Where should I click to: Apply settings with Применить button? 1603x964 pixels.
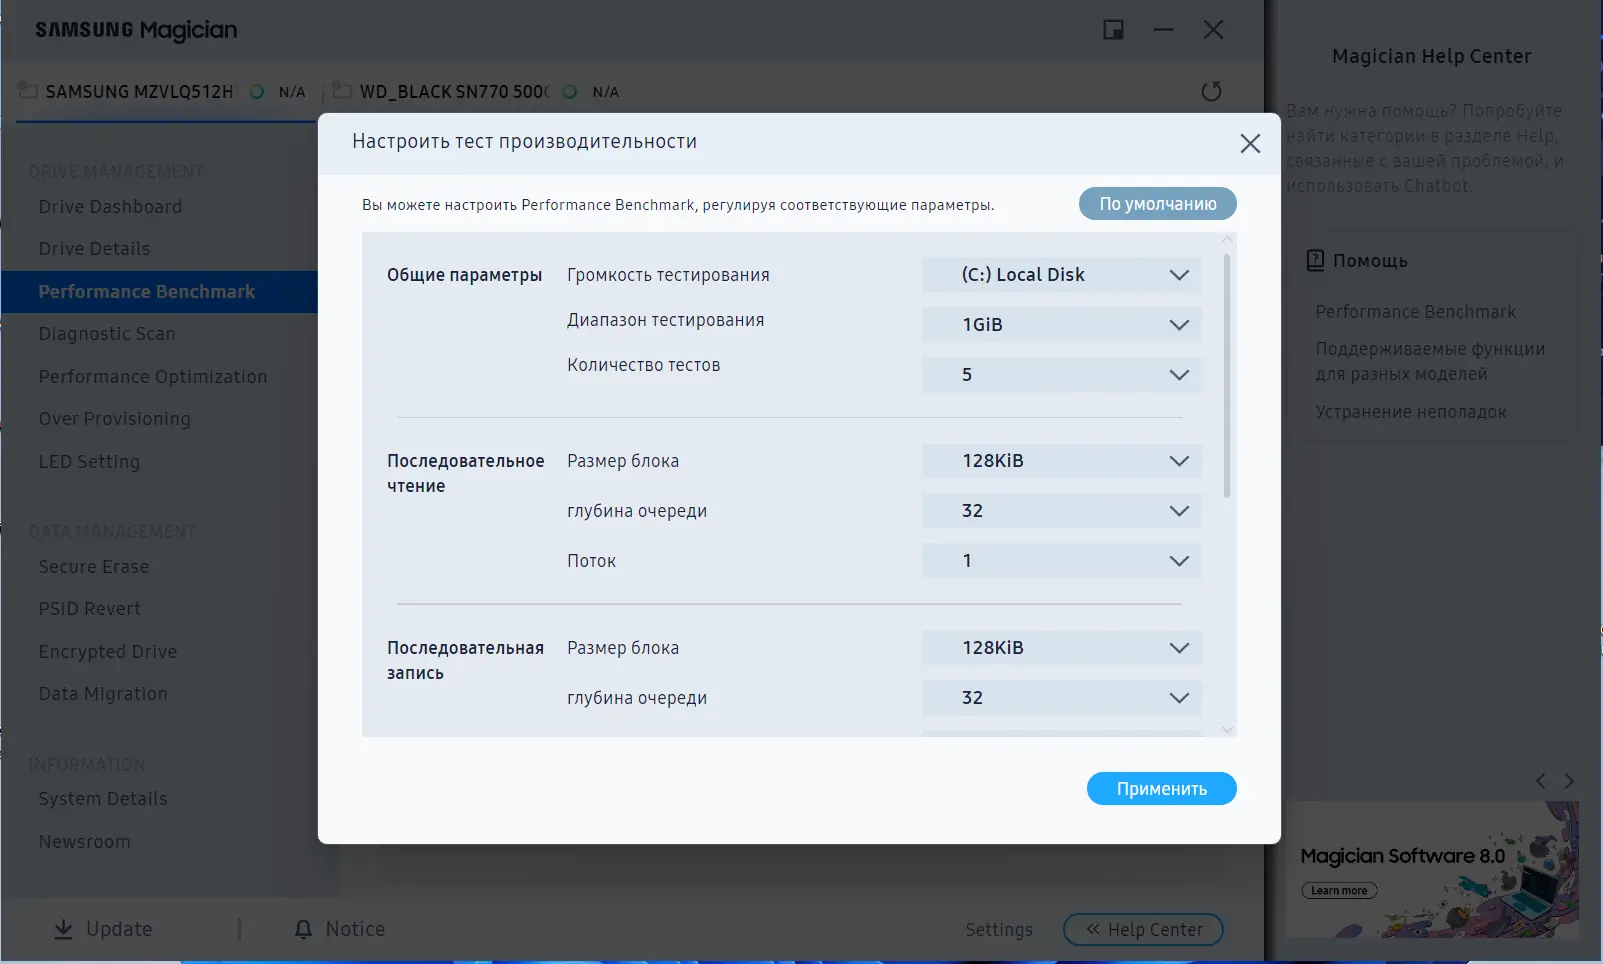(1162, 789)
